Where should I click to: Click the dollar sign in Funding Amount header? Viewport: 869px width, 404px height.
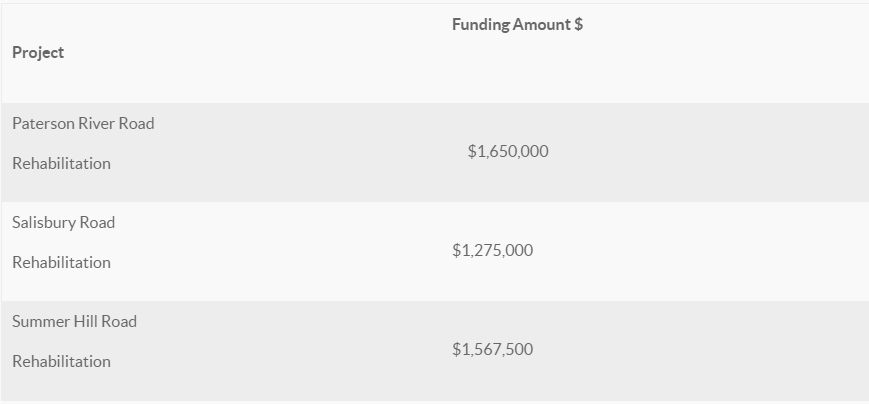click(x=579, y=24)
